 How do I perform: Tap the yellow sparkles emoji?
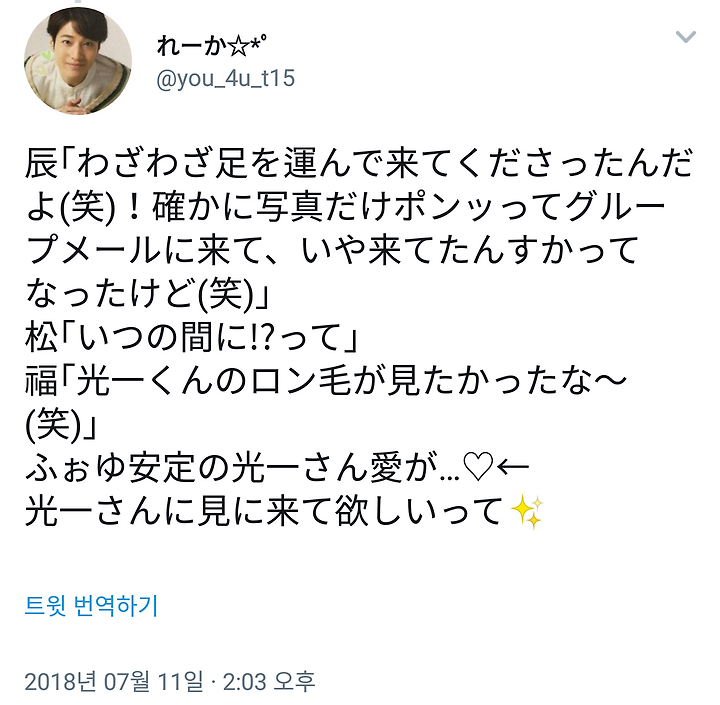click(x=527, y=511)
